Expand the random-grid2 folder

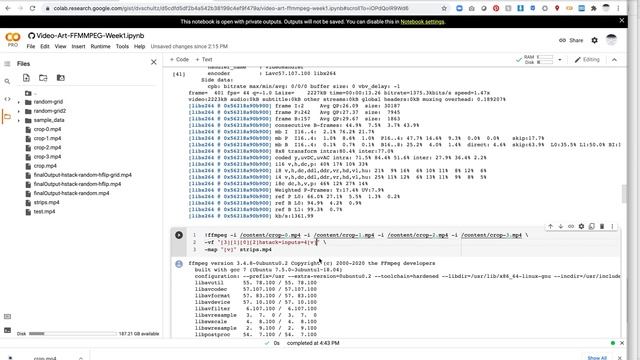(18, 111)
